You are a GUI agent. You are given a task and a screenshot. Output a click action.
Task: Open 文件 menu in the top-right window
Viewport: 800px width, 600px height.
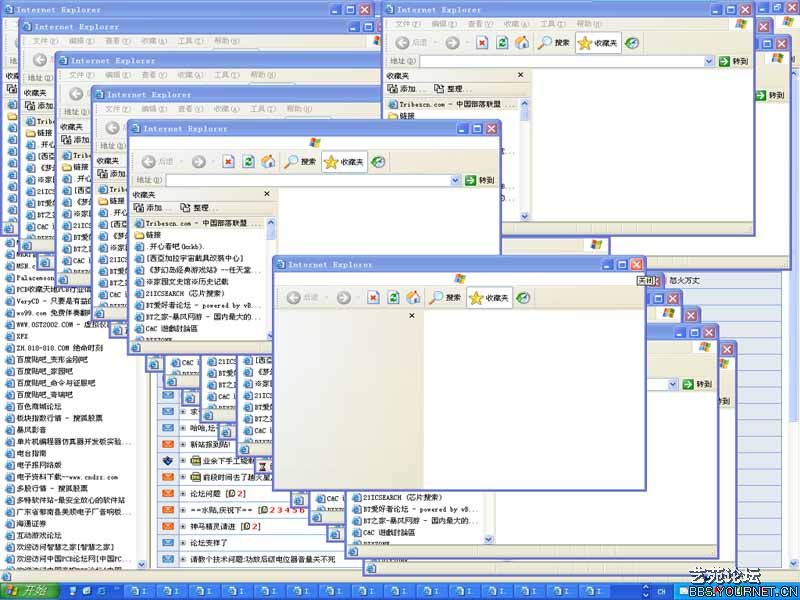(x=407, y=24)
